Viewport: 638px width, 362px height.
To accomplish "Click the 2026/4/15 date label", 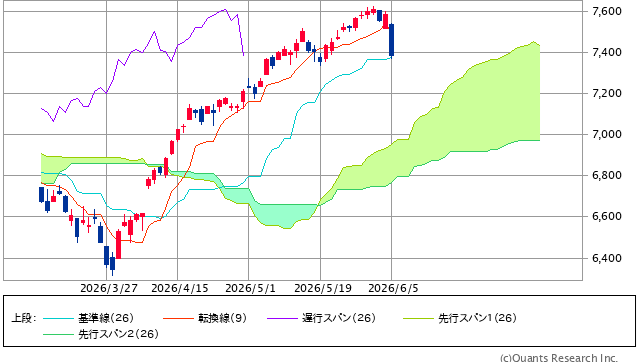I will pos(179,288).
